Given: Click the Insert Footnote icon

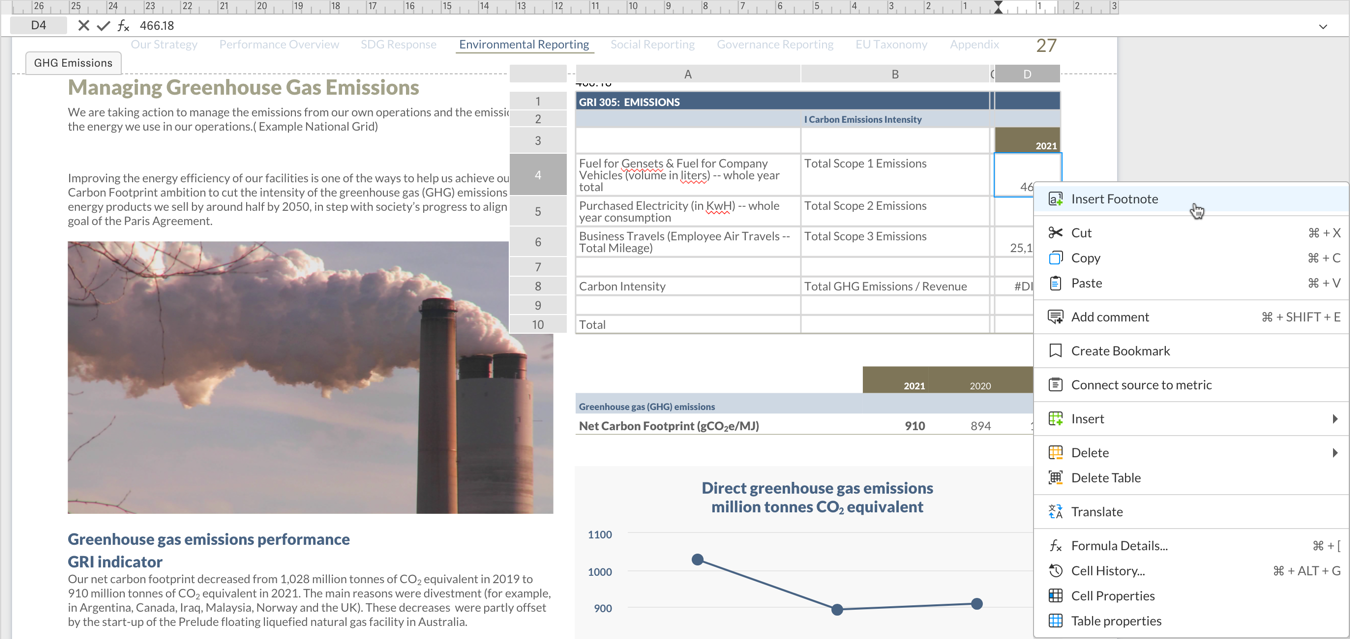Looking at the screenshot, I should click(x=1055, y=199).
